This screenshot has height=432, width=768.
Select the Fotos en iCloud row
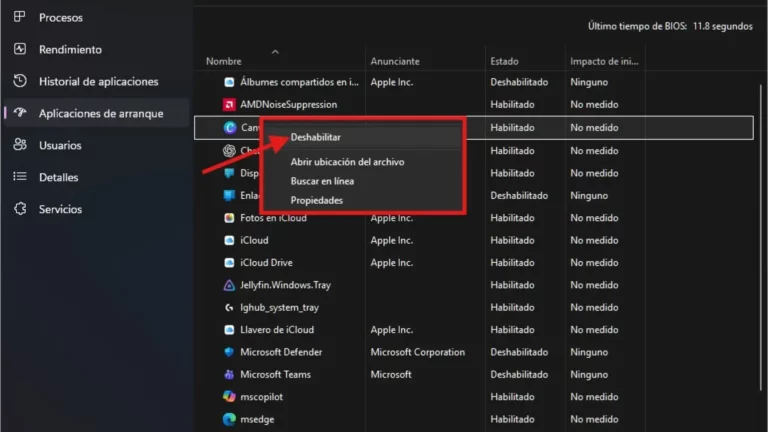tap(273, 217)
